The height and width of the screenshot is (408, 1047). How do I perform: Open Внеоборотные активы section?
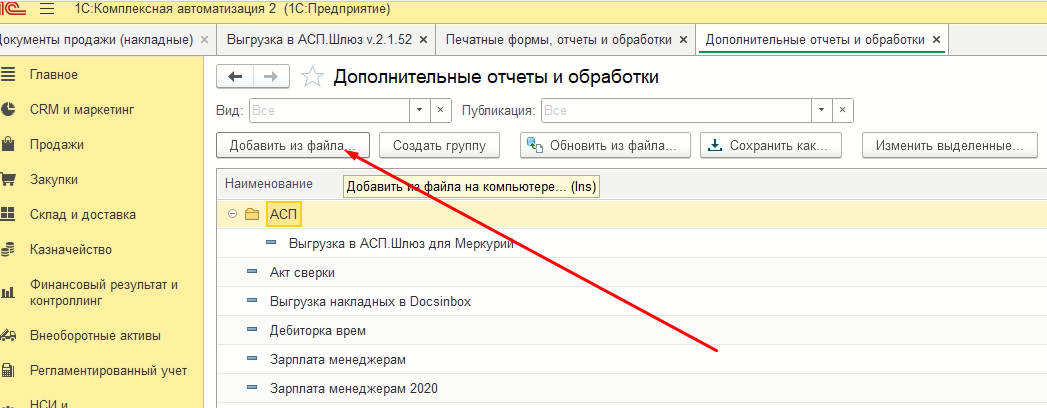(x=95, y=335)
